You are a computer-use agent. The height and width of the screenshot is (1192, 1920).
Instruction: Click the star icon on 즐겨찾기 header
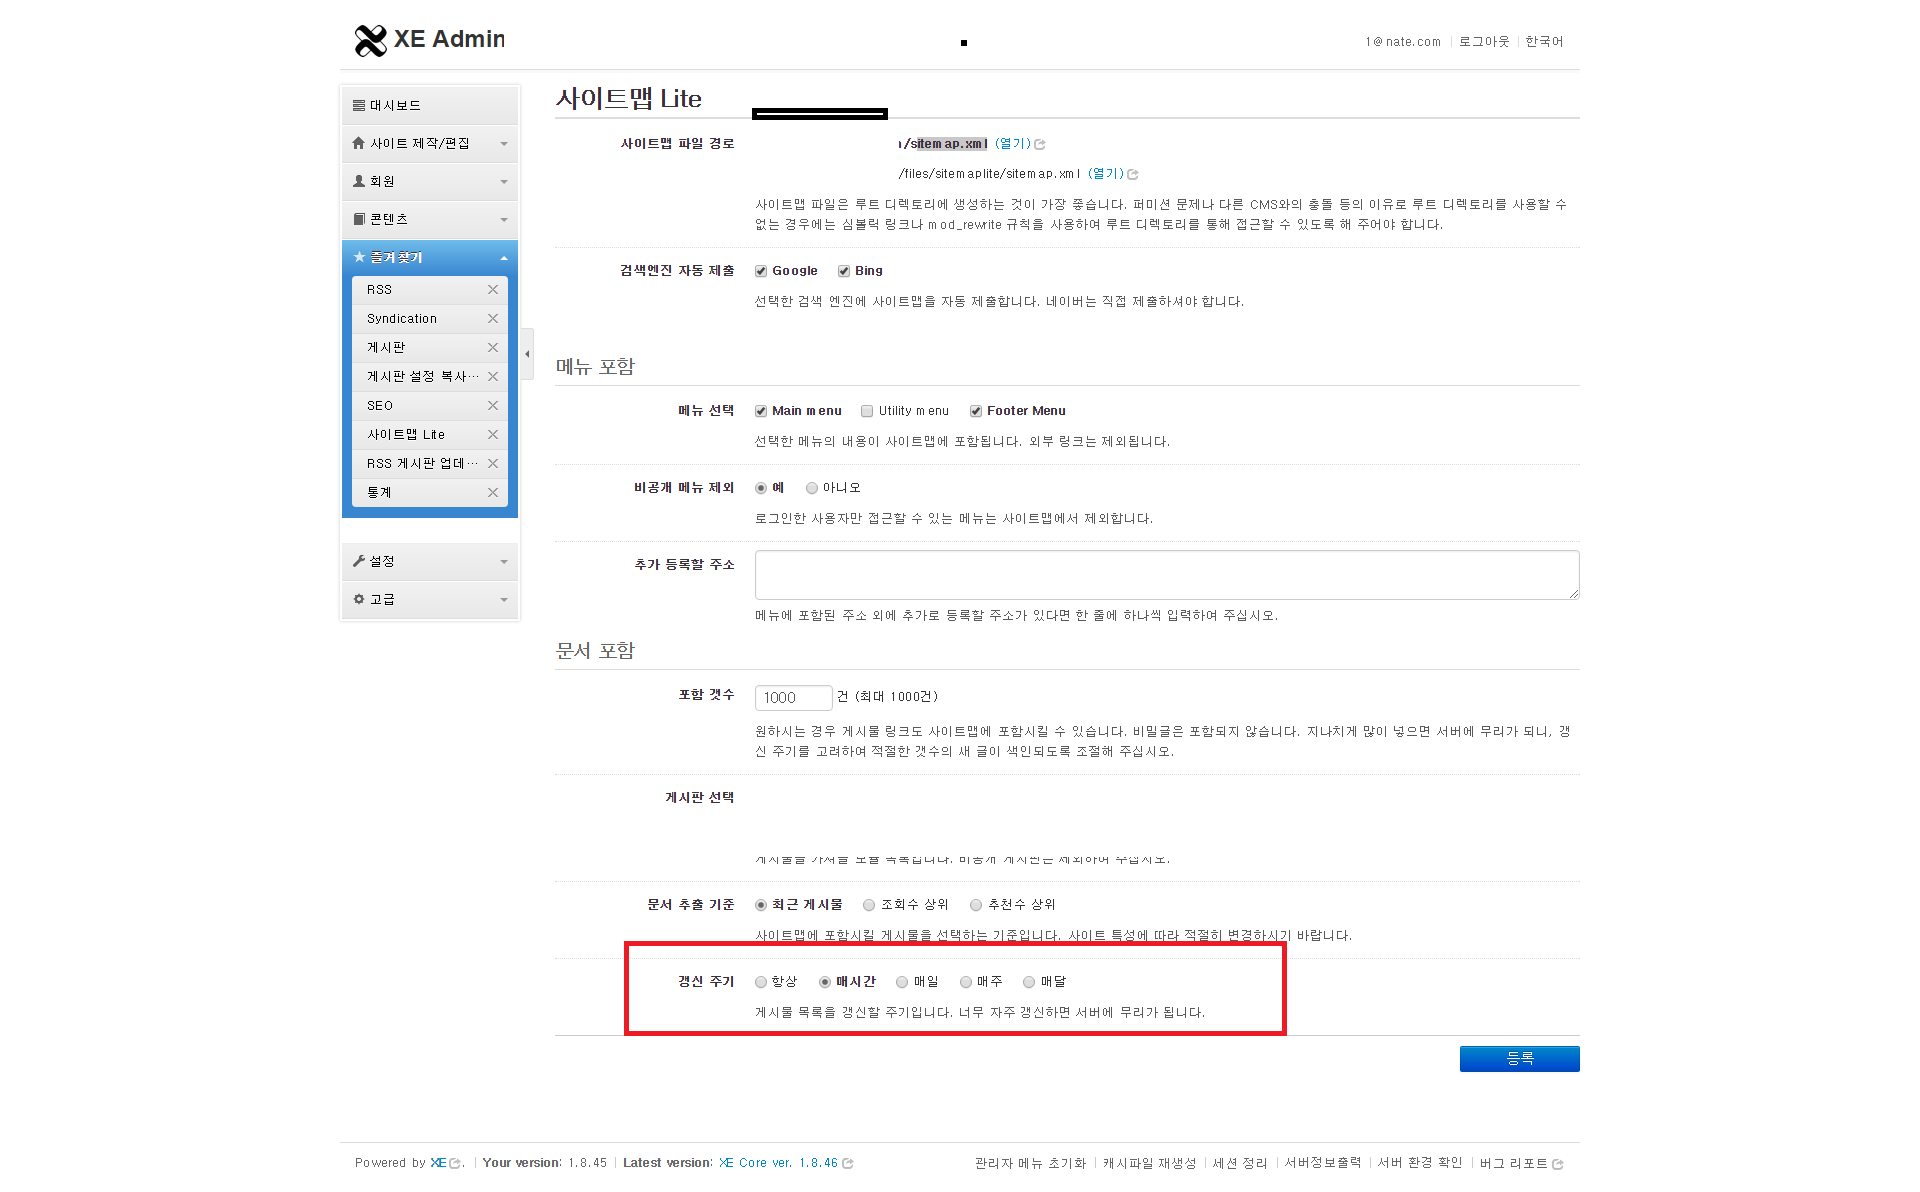(359, 257)
